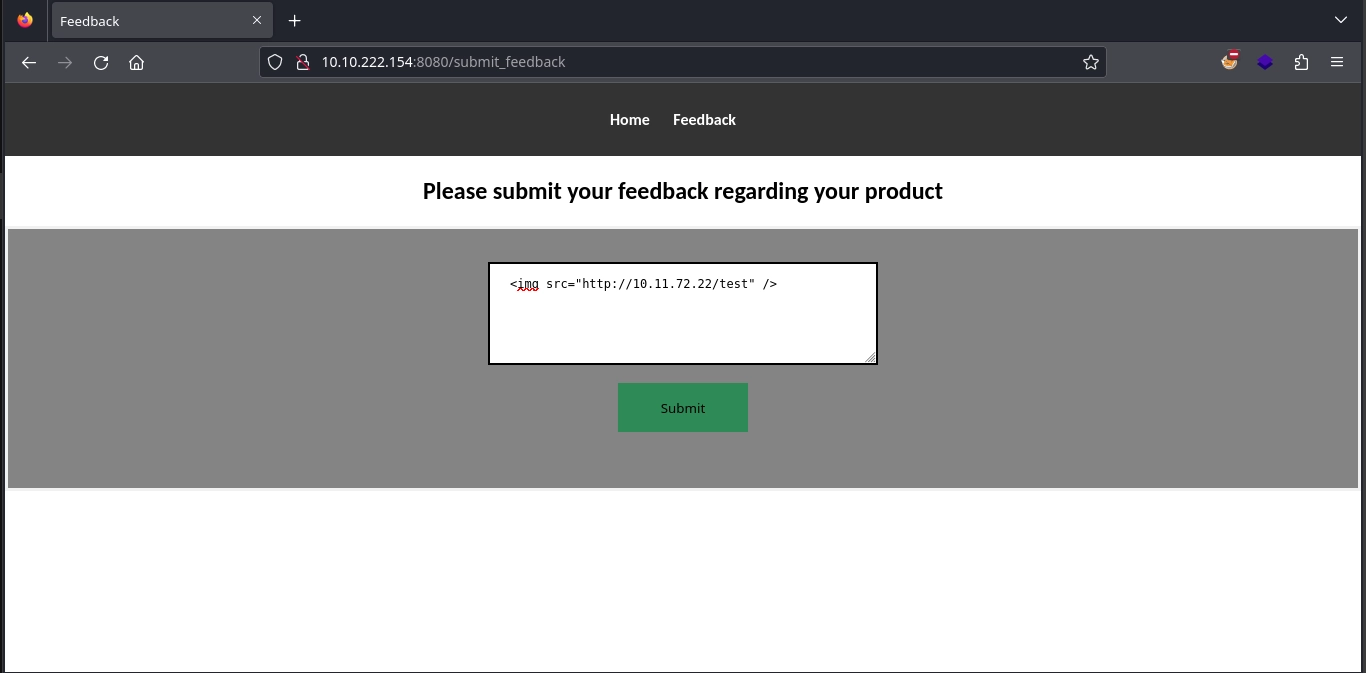Click inside the feedback text area
This screenshot has width=1366, height=673.
[683, 313]
